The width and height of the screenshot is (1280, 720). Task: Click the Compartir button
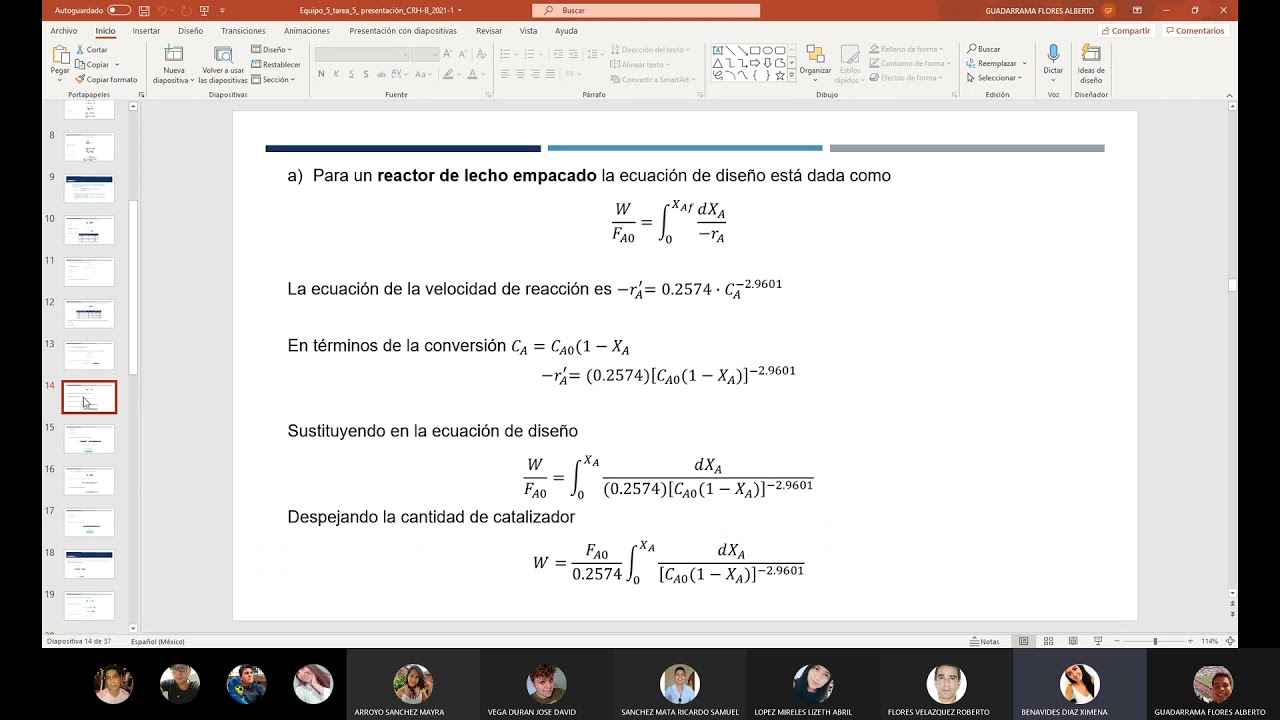1125,31
